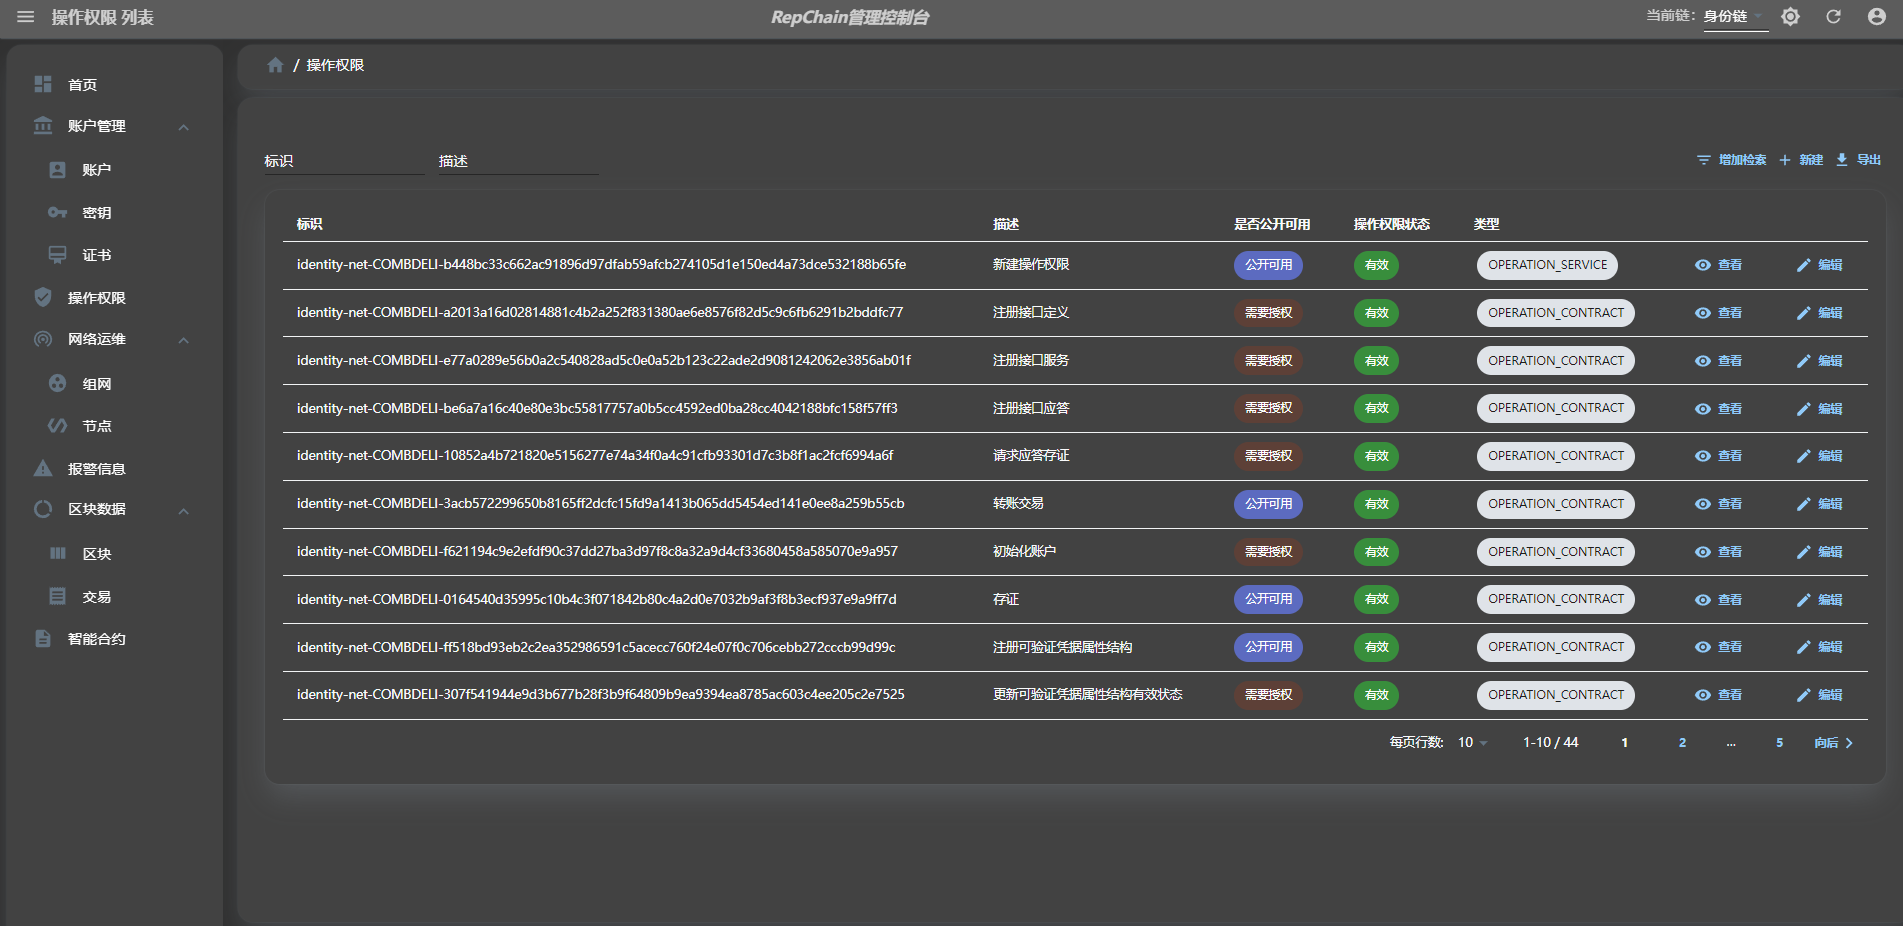Collapse the 网络运维 sidebar group
Viewport: 1903px width, 926px height.
click(184, 340)
